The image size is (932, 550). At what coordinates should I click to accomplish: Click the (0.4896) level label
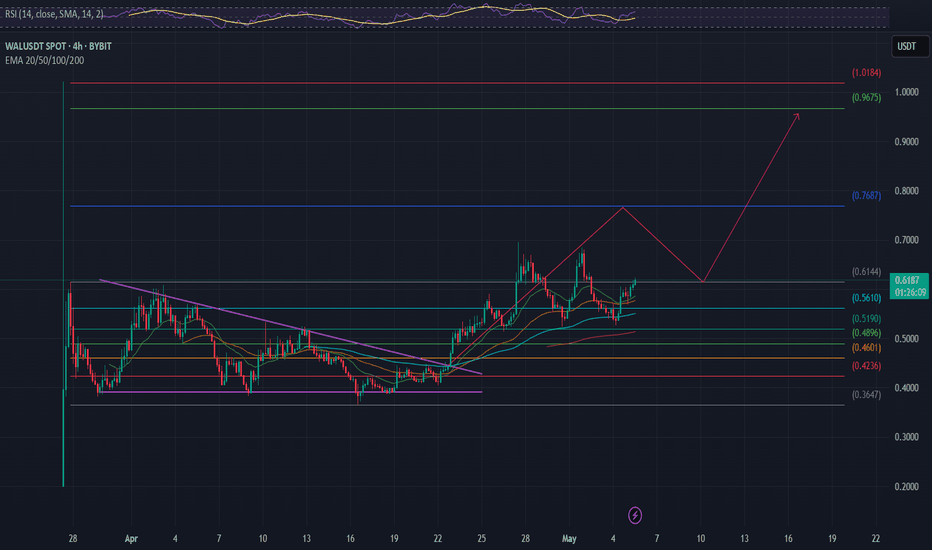click(x=866, y=333)
